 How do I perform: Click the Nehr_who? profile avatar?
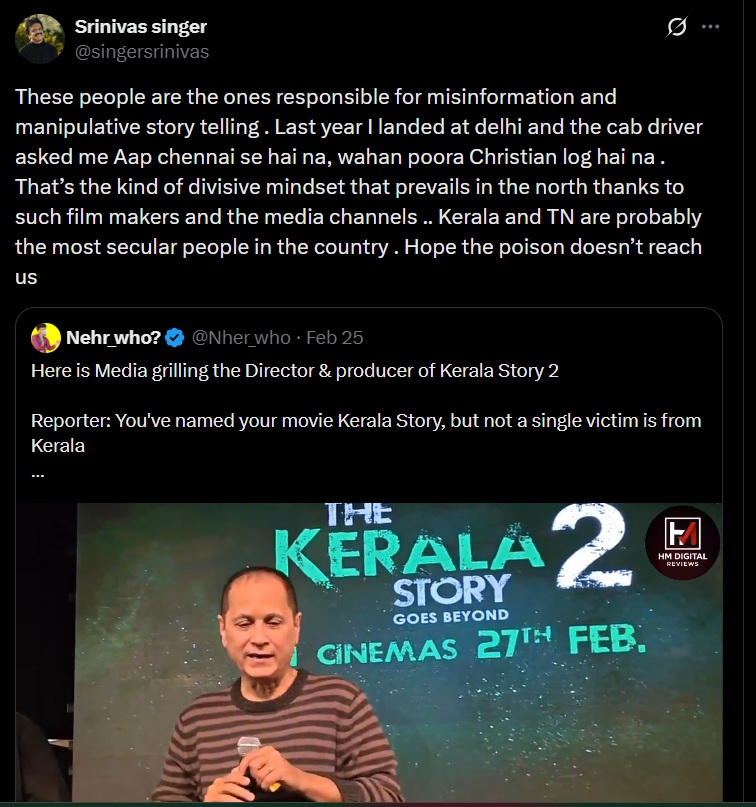tap(45, 338)
